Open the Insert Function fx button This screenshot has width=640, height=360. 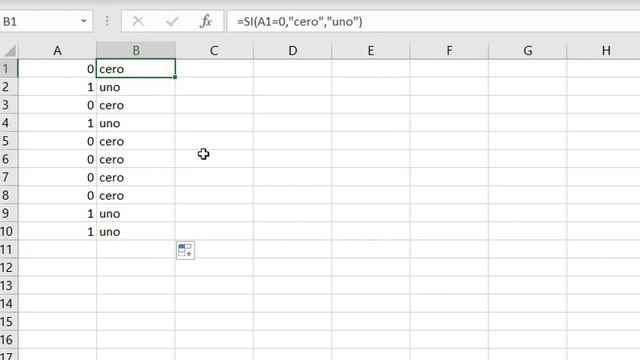(206, 21)
